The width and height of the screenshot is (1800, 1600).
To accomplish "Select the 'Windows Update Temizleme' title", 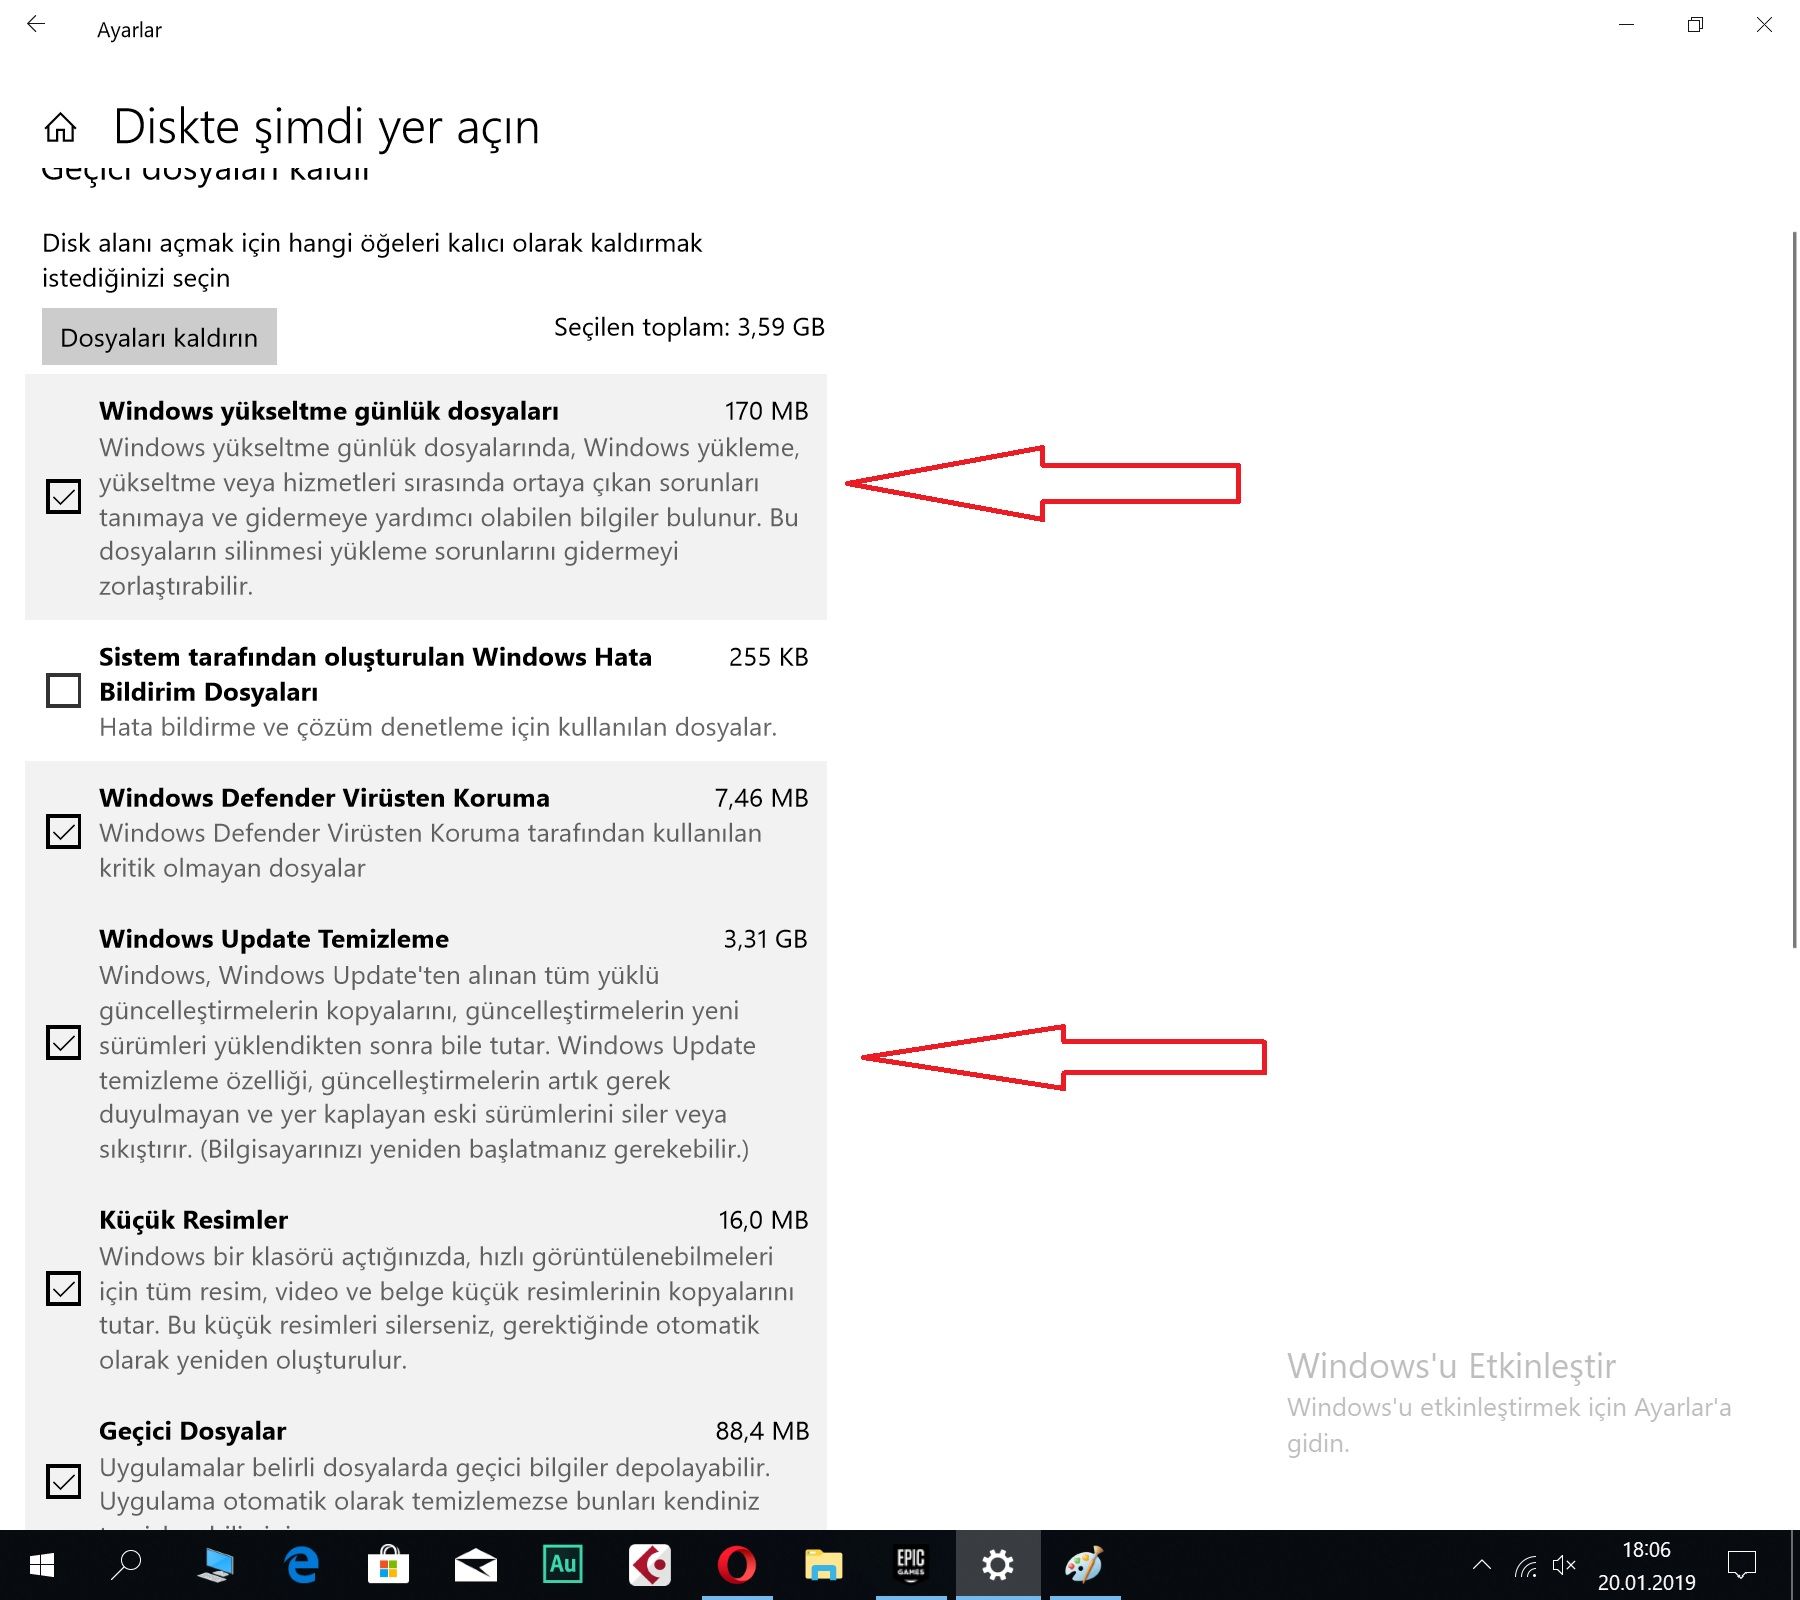I will [274, 939].
